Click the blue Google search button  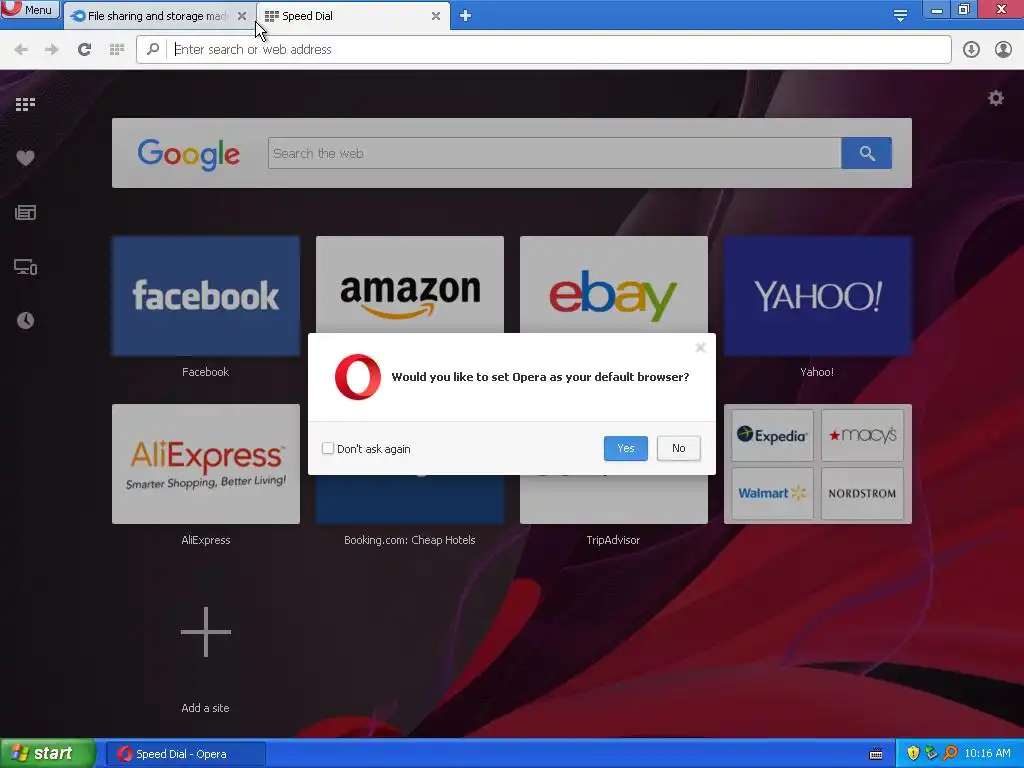(x=867, y=153)
